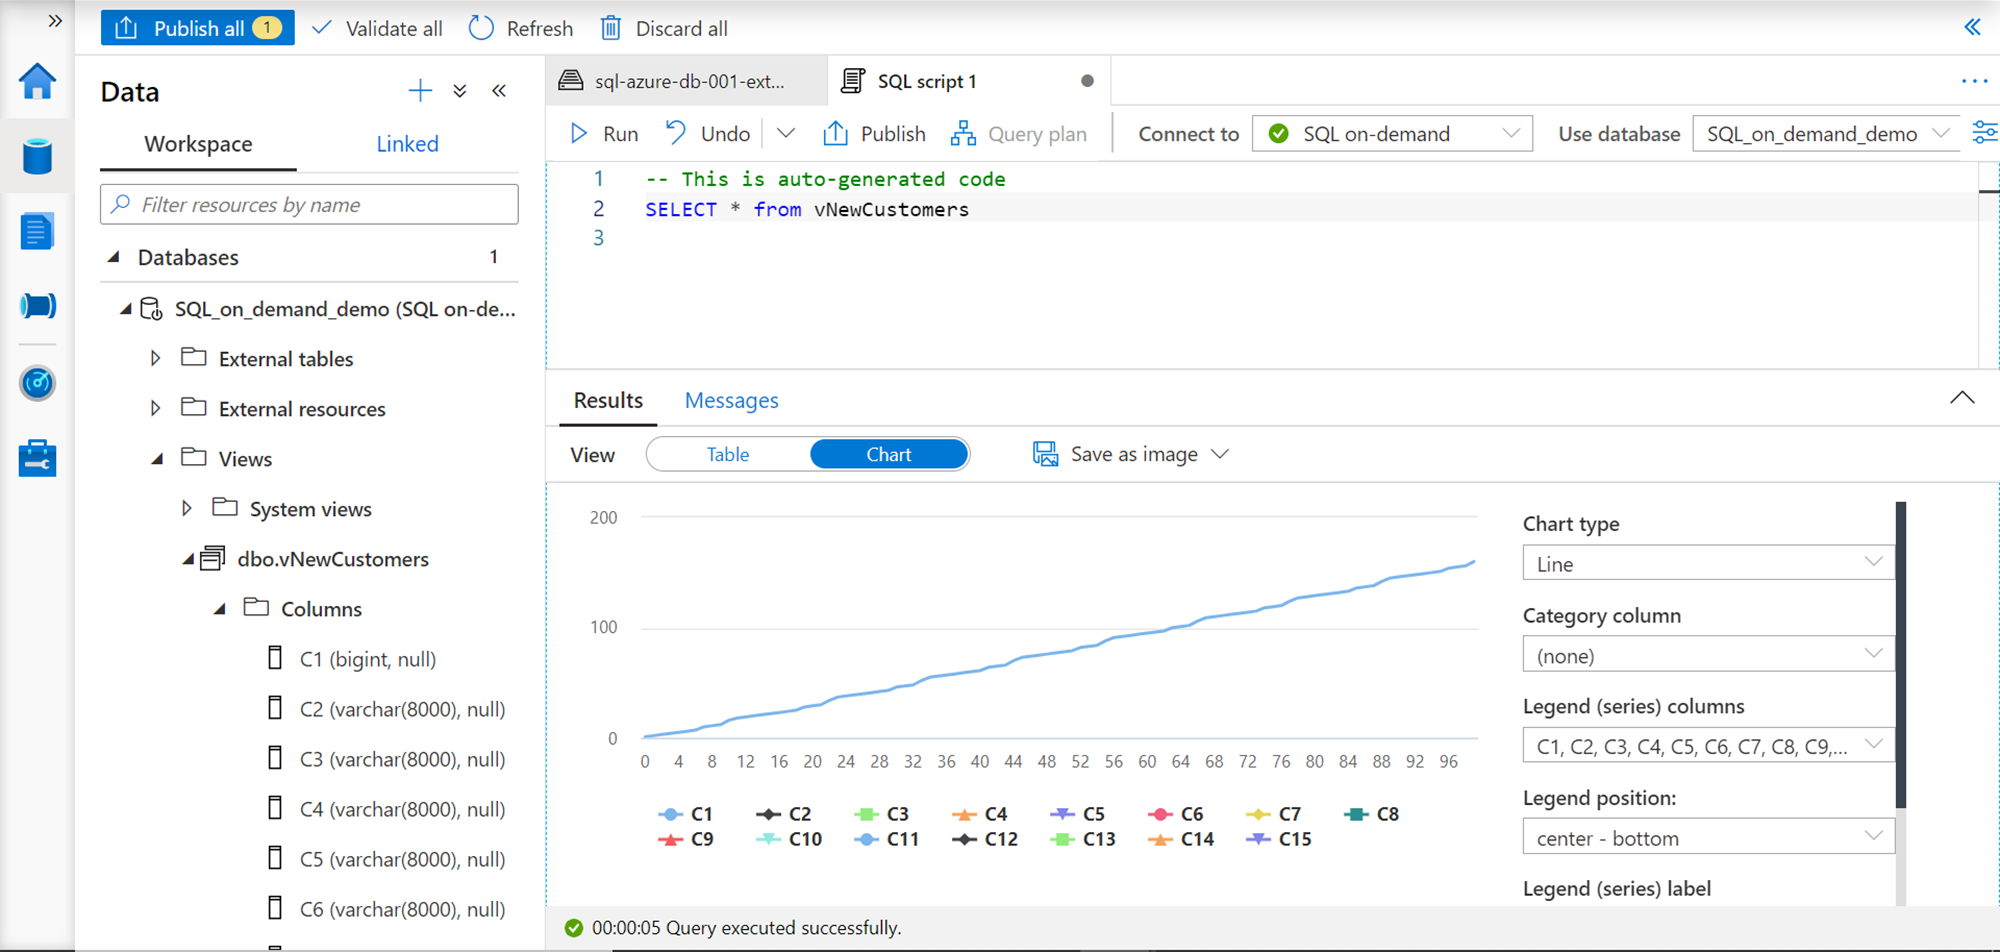Click Validate all
Screen dimensions: 2000x952
(x=377, y=28)
